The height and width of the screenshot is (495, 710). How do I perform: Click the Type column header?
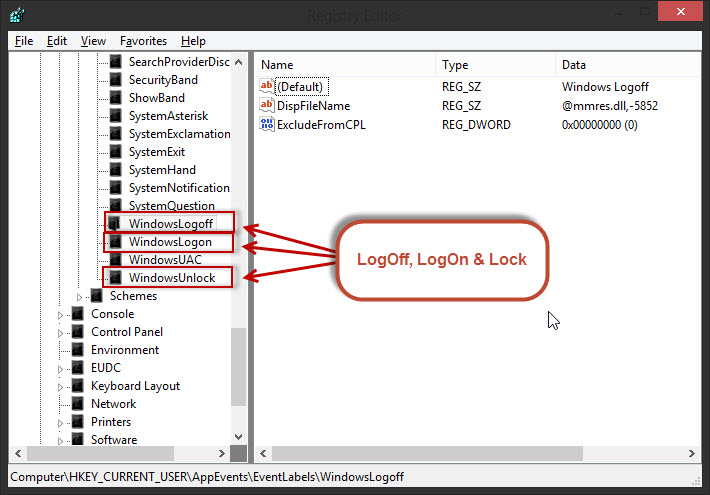[x=495, y=65]
